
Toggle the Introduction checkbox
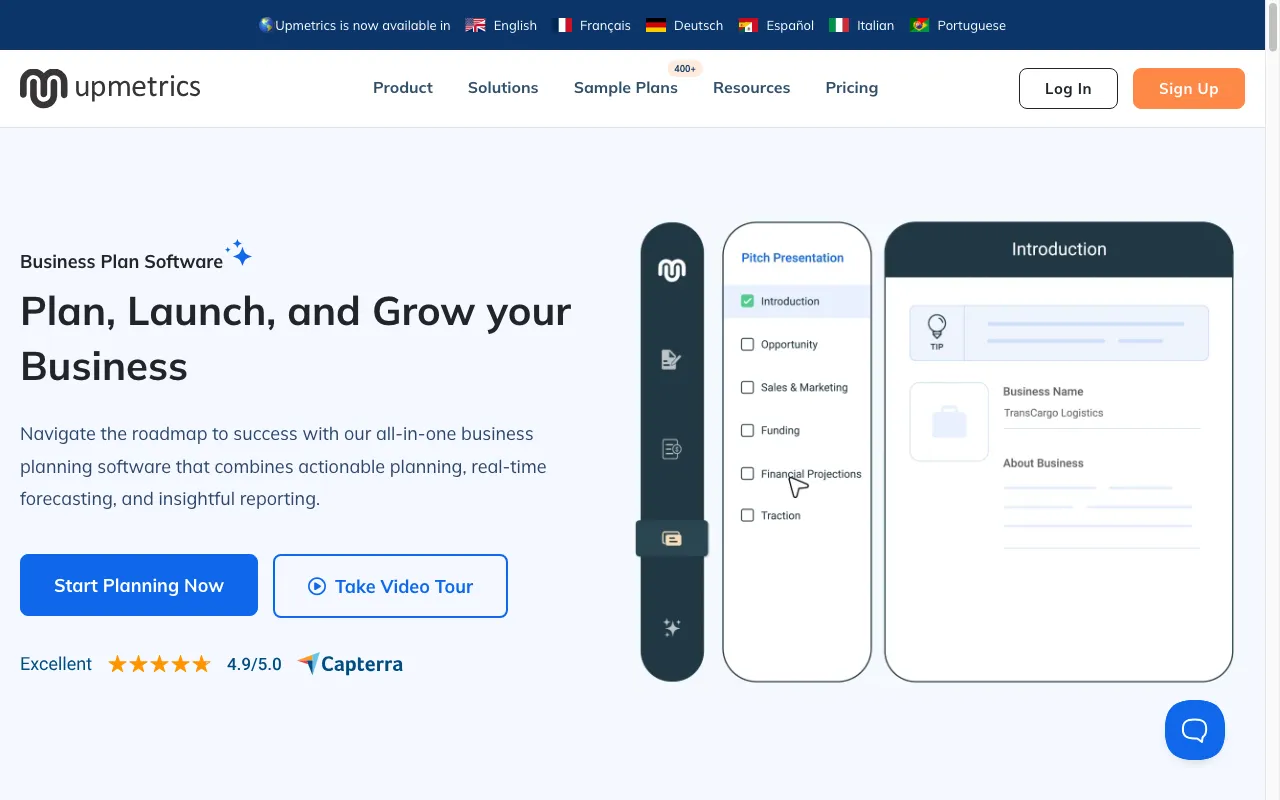[747, 301]
